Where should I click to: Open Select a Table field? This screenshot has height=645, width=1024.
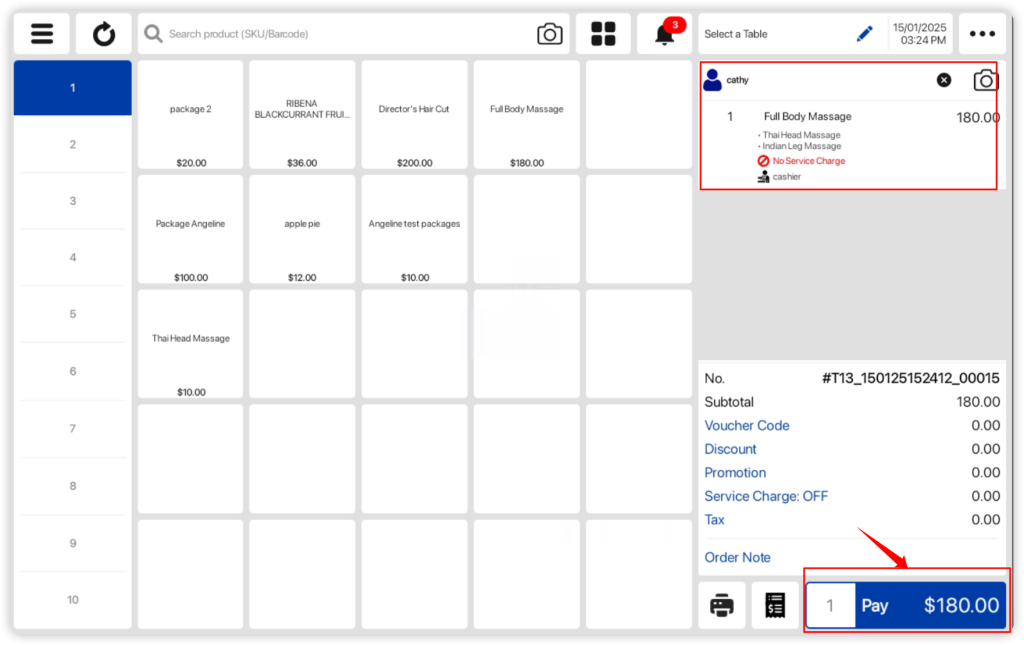click(792, 34)
